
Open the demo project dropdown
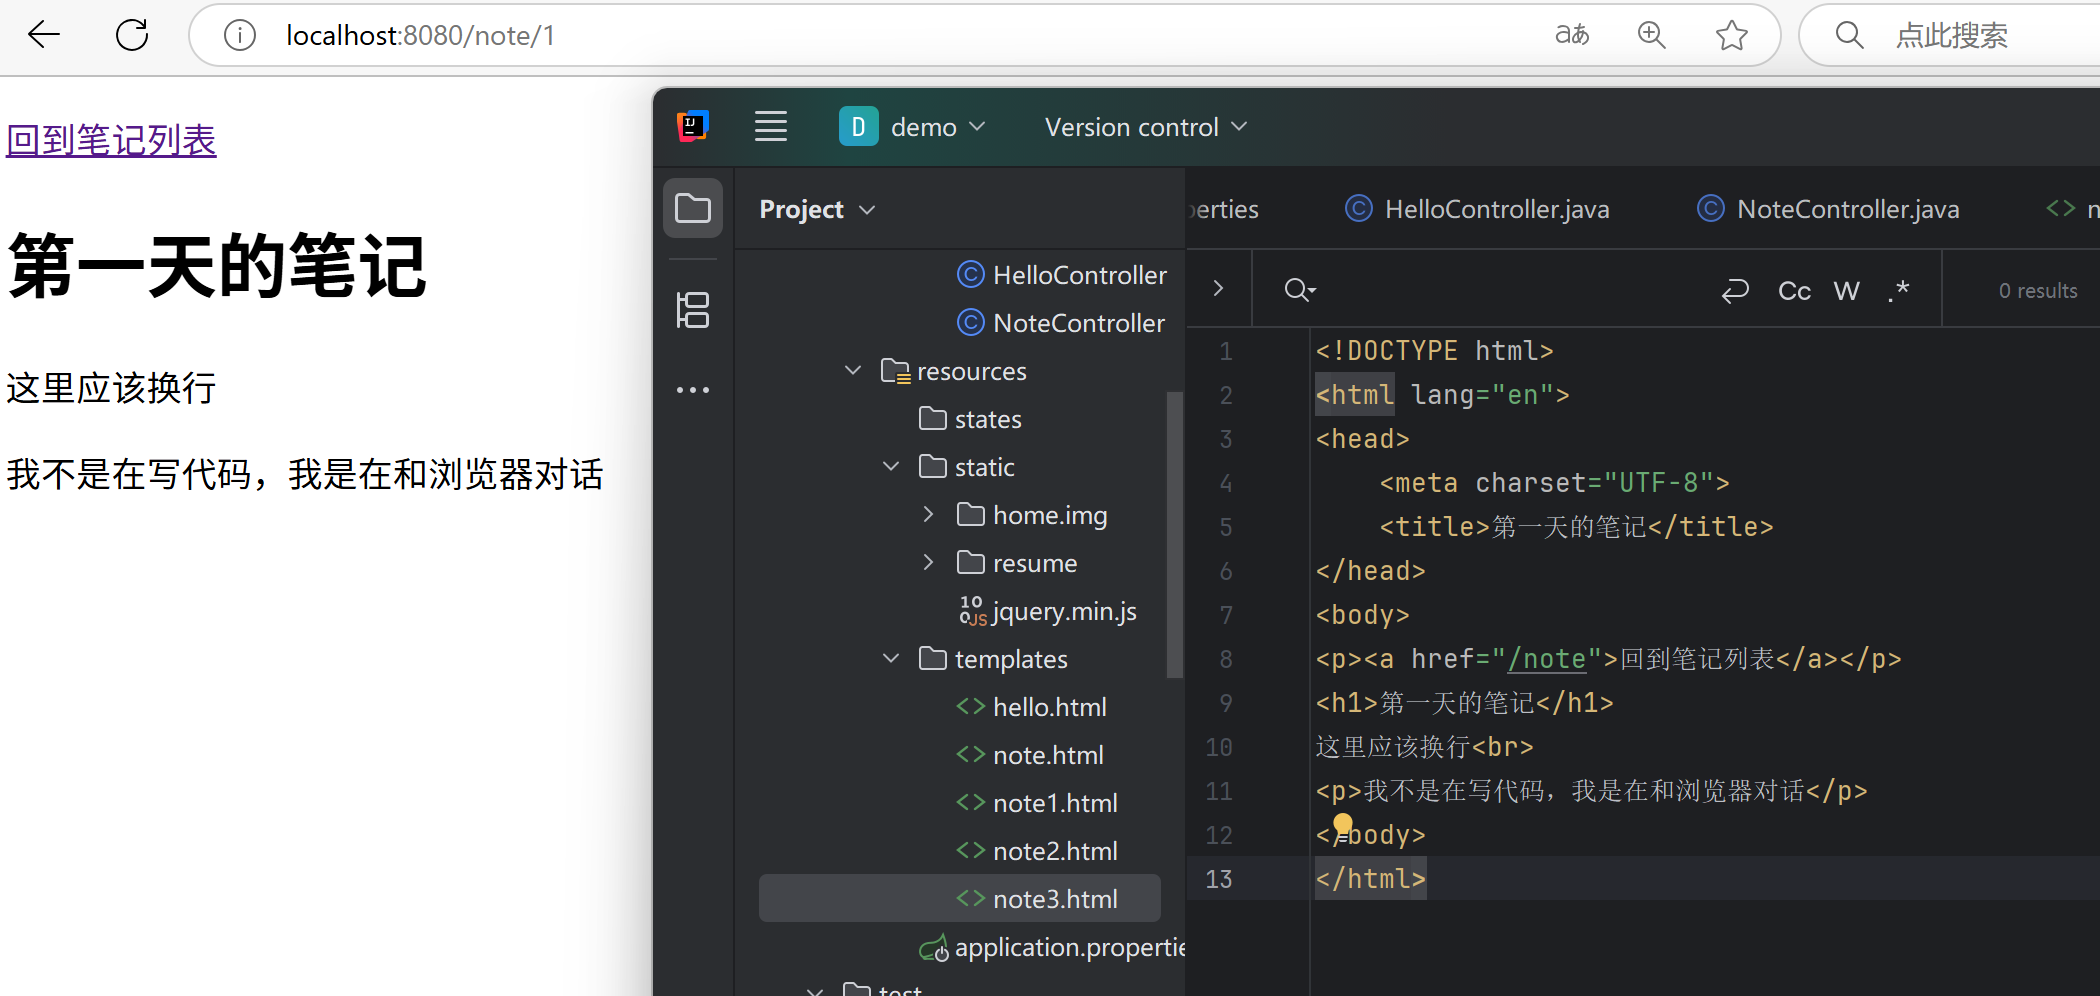[913, 127]
